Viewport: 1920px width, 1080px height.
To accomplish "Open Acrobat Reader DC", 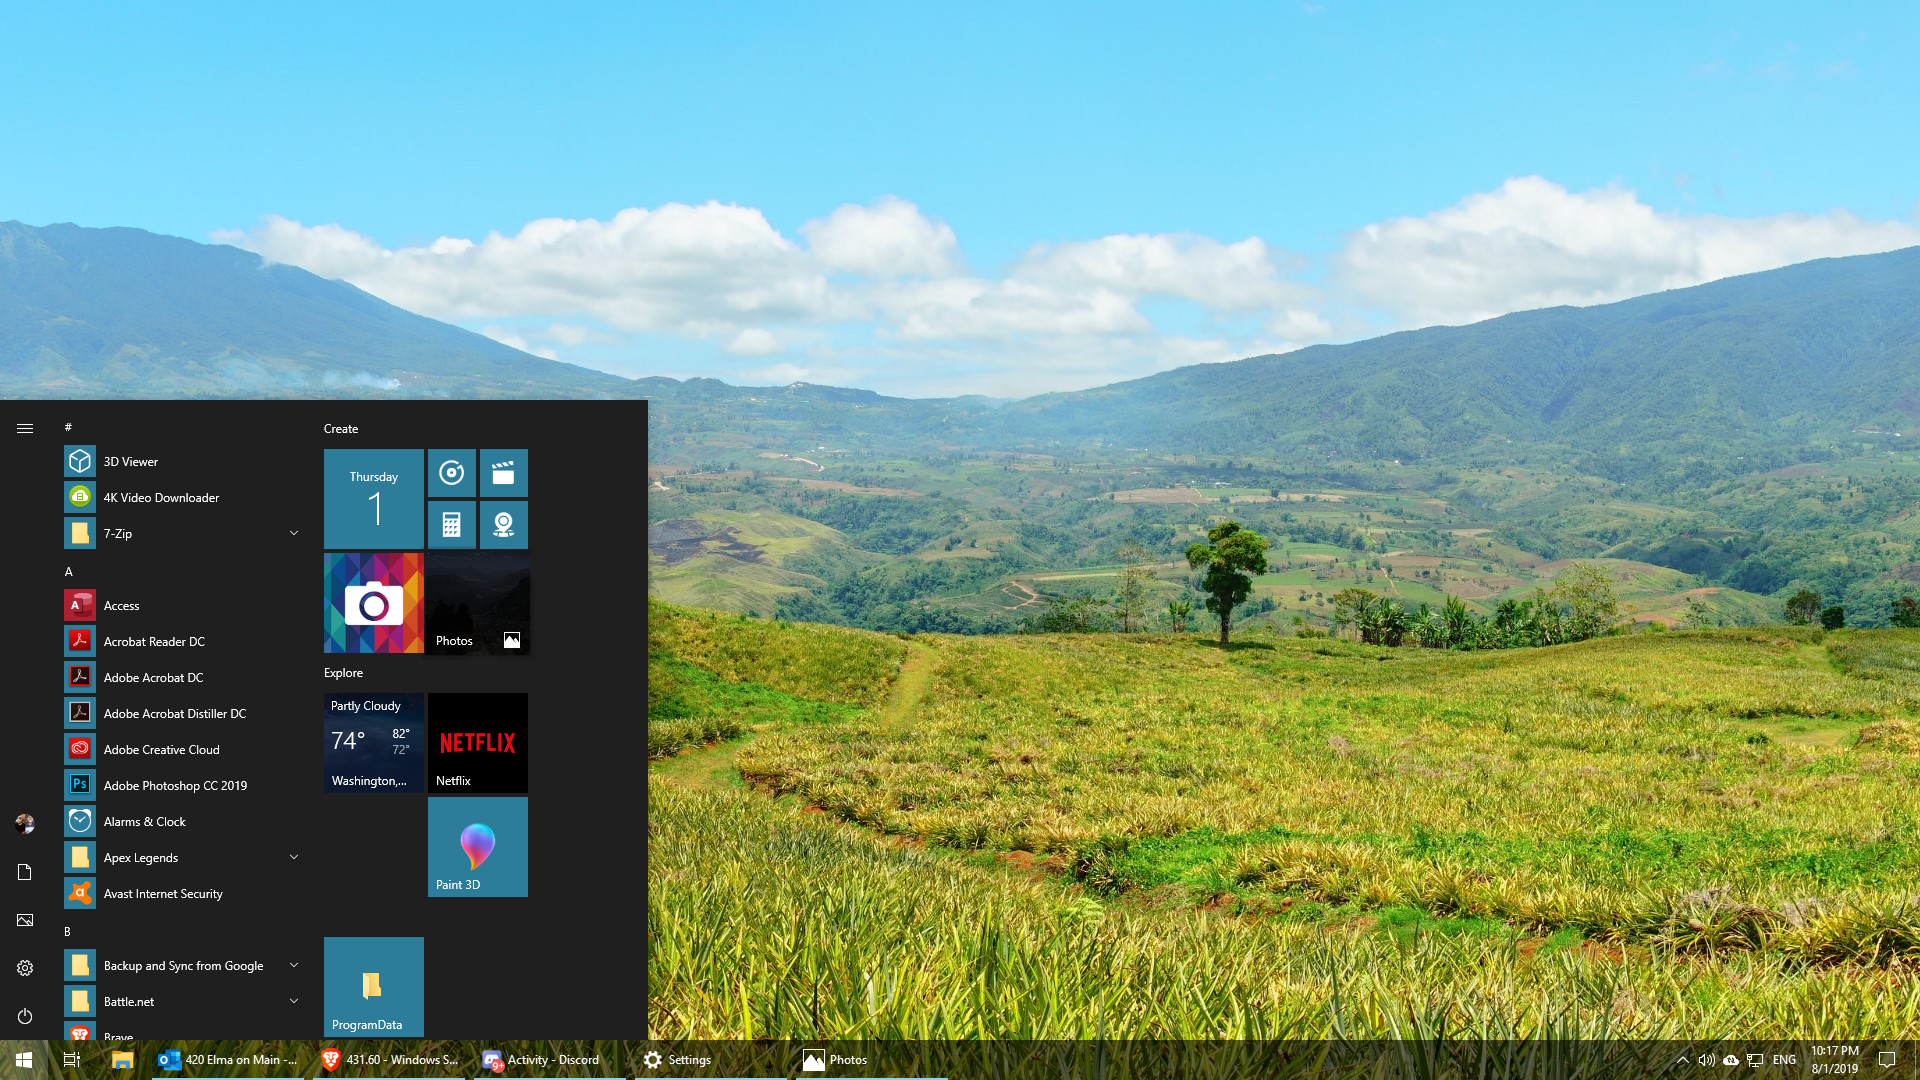I will [x=154, y=641].
